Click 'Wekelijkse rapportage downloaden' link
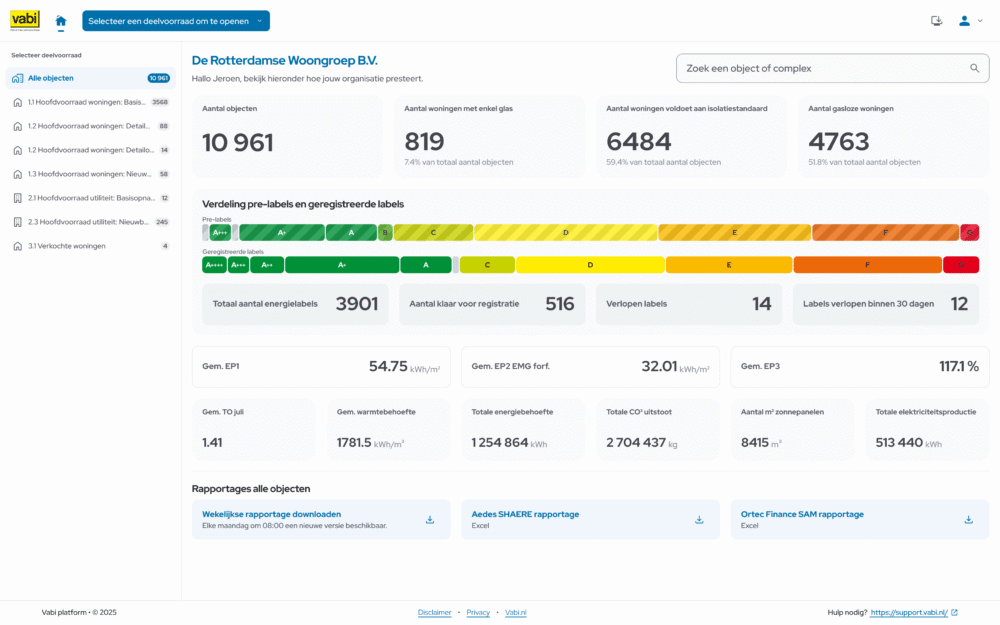 272,514
